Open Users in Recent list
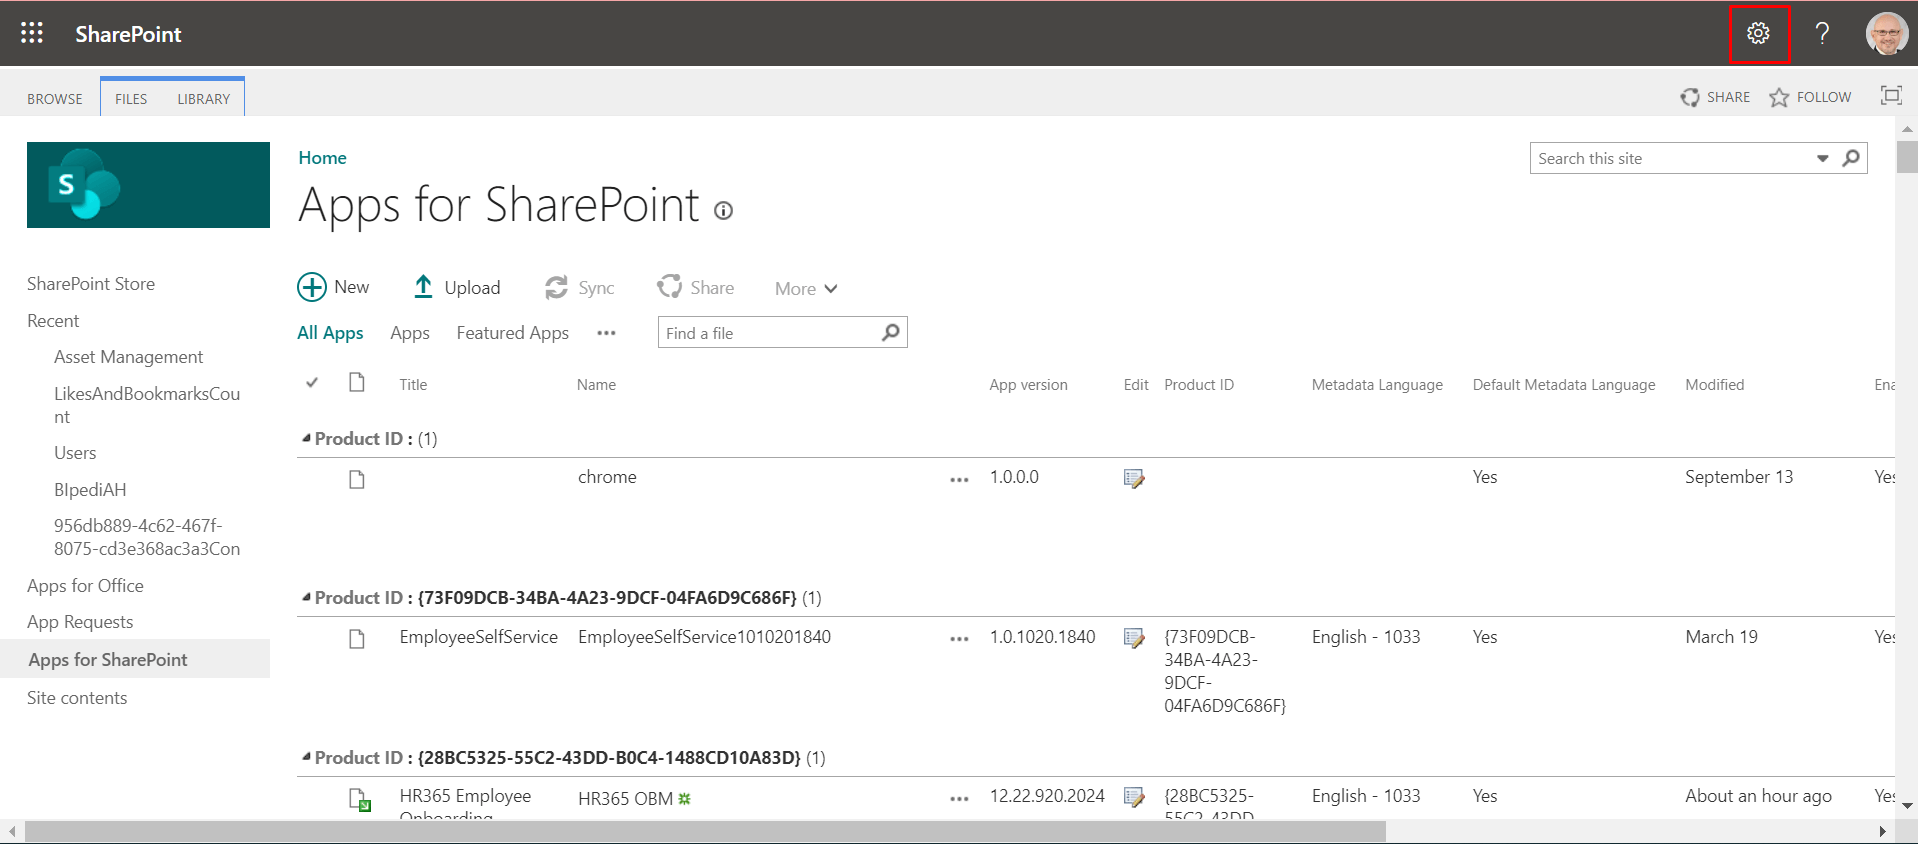Viewport: 1918px width, 844px height. coord(75,453)
